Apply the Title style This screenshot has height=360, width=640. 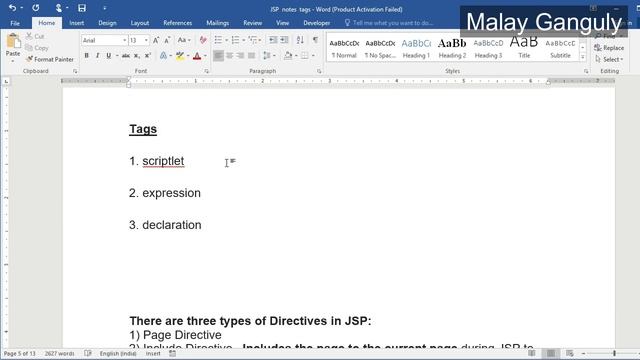[524, 48]
